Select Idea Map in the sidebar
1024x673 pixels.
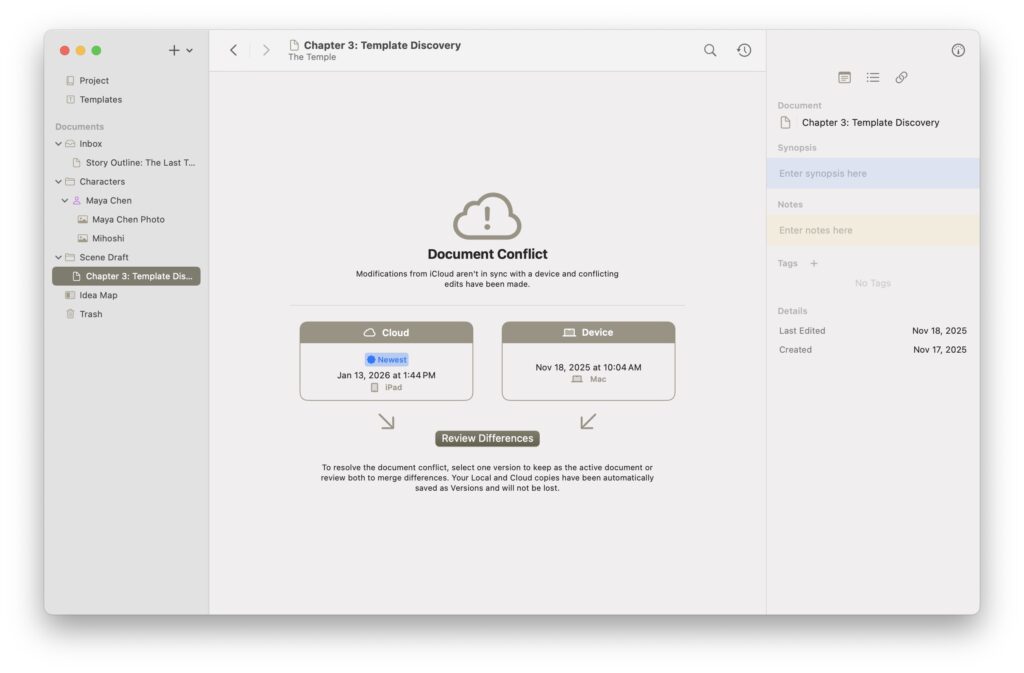pos(98,295)
